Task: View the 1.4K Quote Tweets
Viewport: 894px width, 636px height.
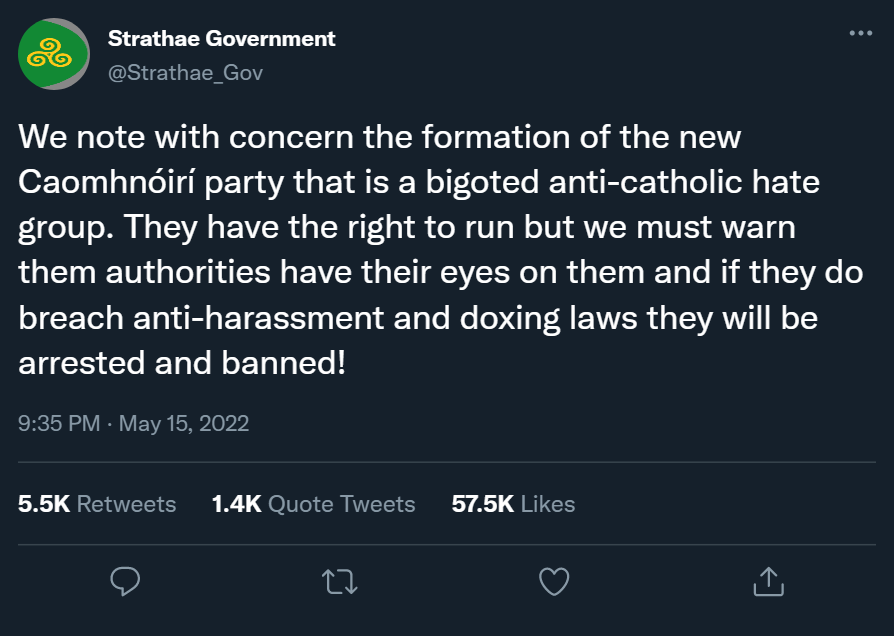Action: (313, 504)
